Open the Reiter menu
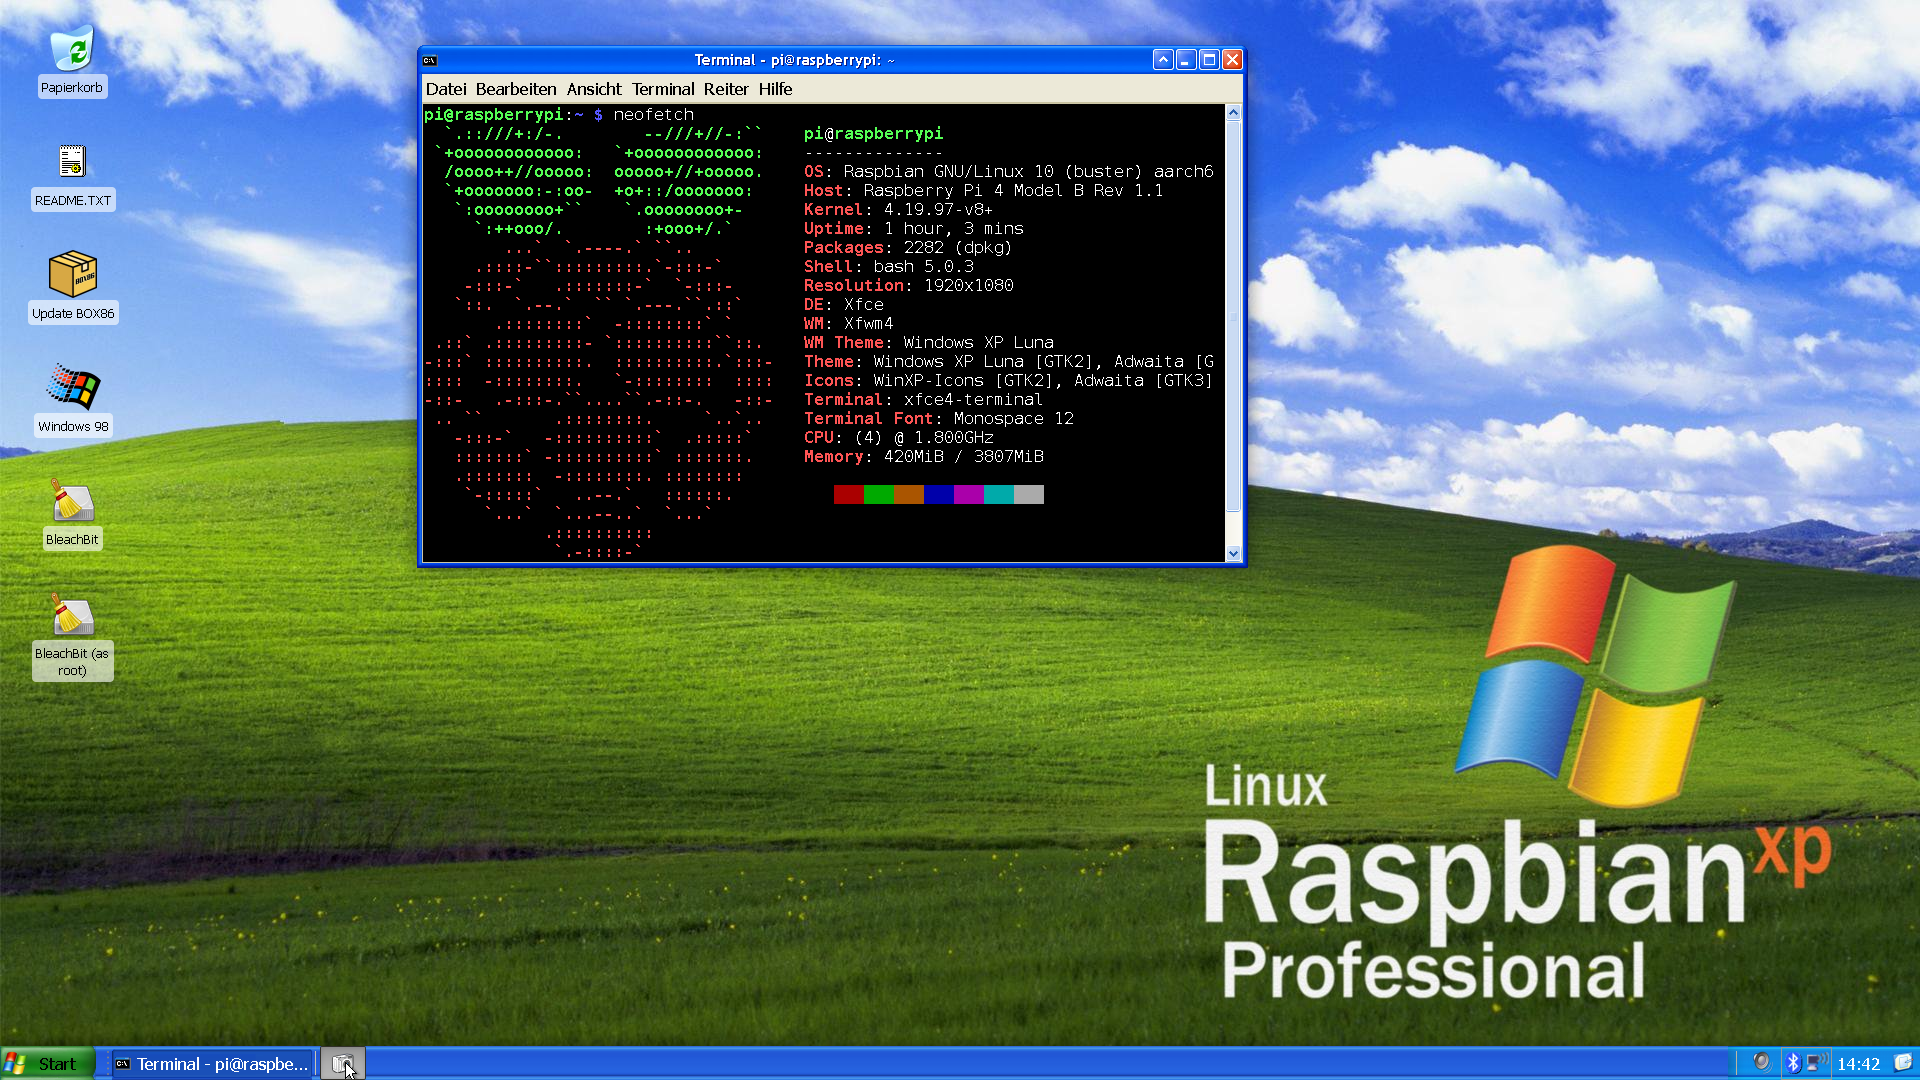The height and width of the screenshot is (1080, 1920). pyautogui.click(x=726, y=89)
